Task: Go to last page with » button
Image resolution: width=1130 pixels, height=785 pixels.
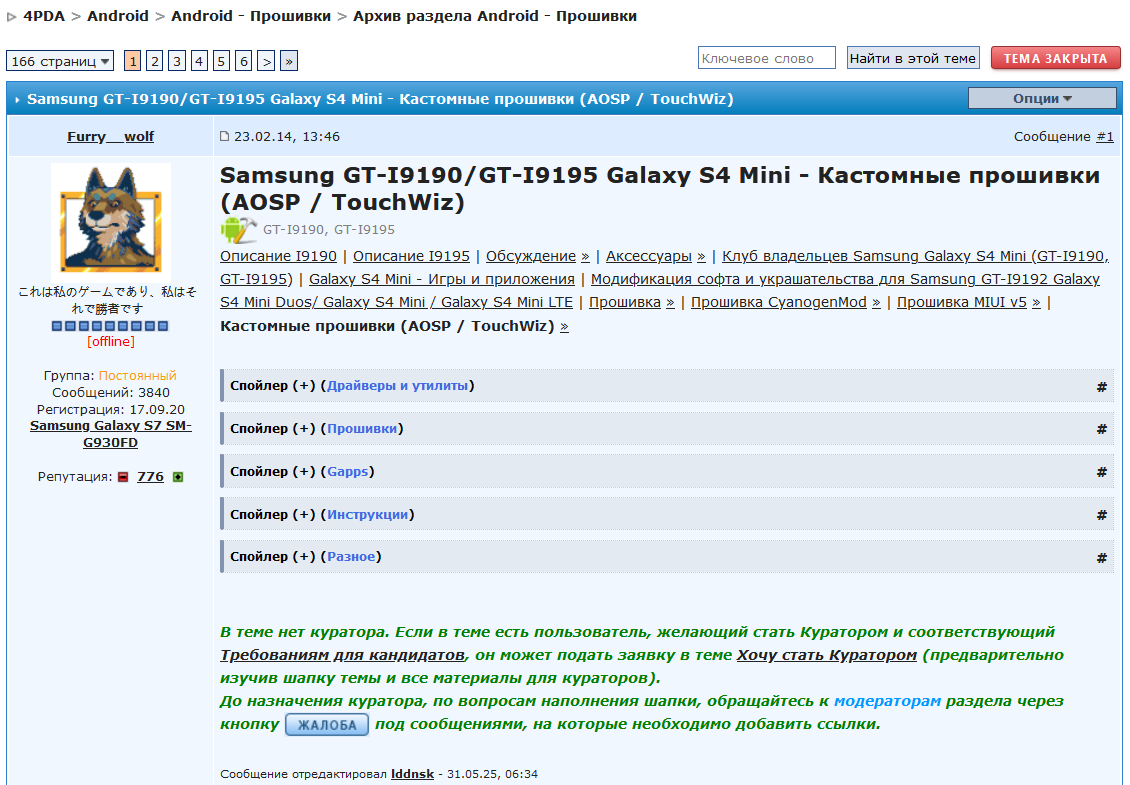Action: click(288, 61)
